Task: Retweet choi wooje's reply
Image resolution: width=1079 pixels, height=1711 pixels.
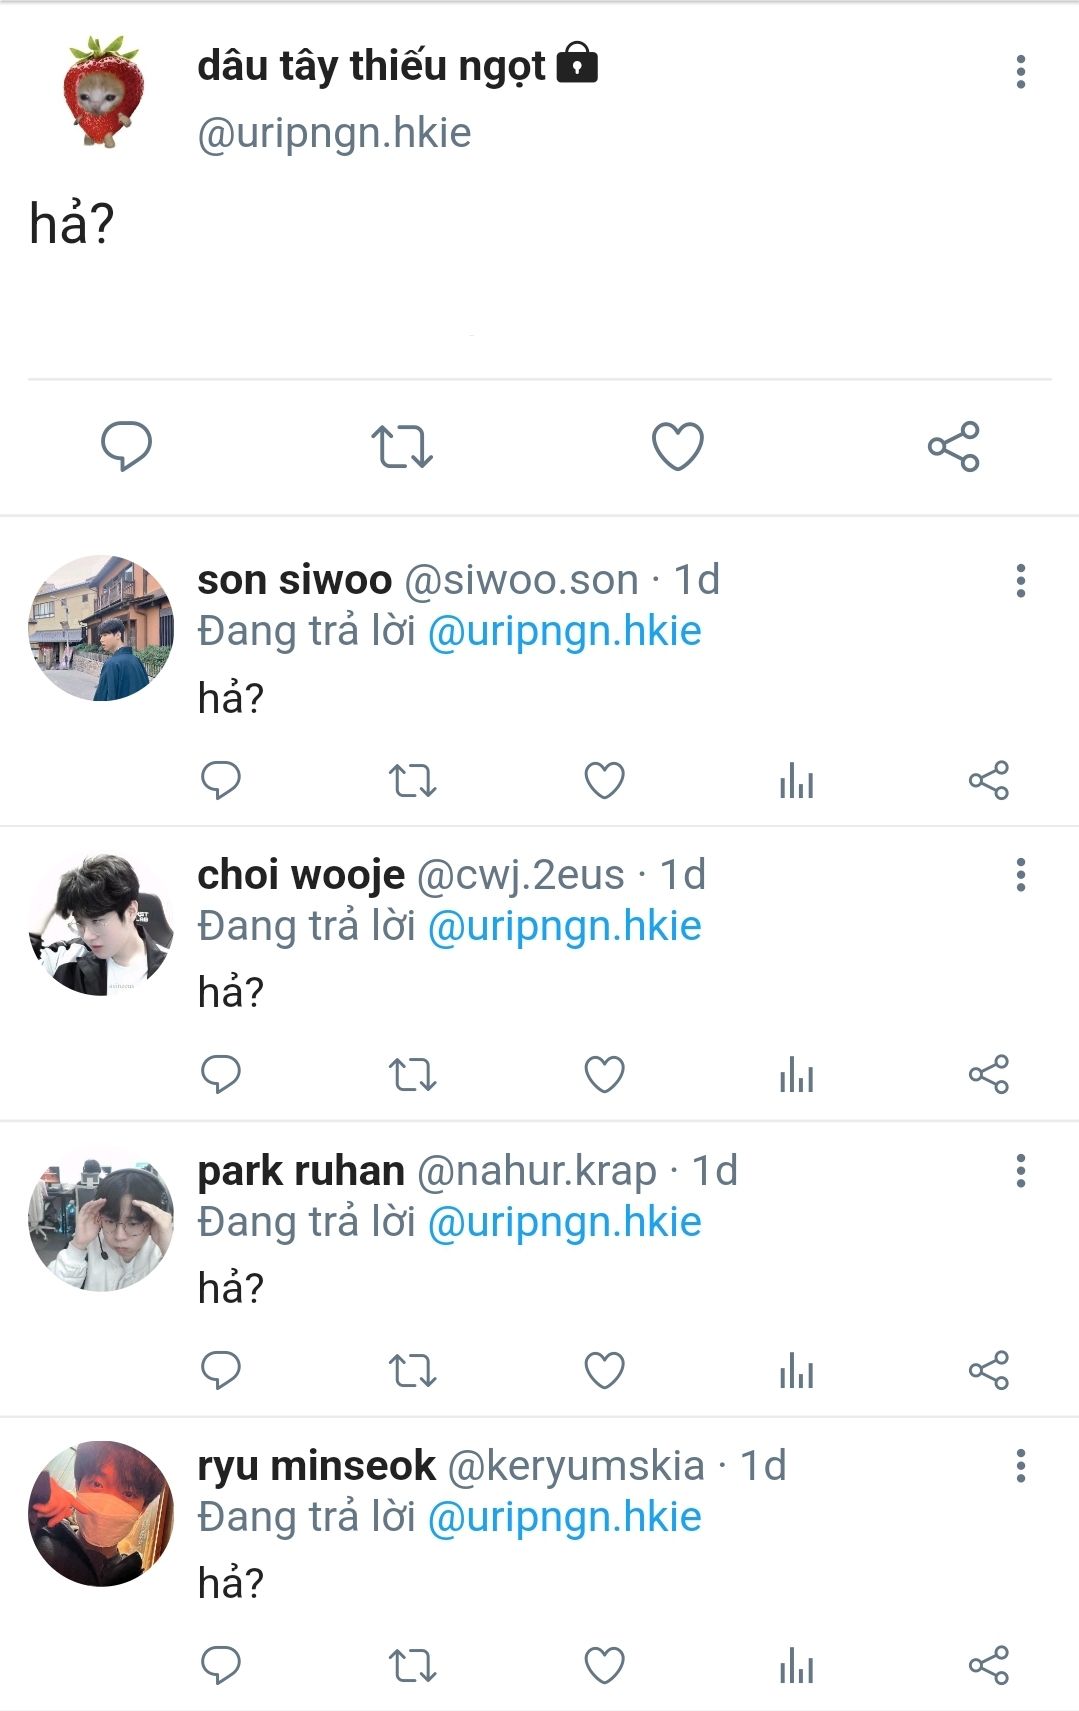Action: pos(412,1075)
